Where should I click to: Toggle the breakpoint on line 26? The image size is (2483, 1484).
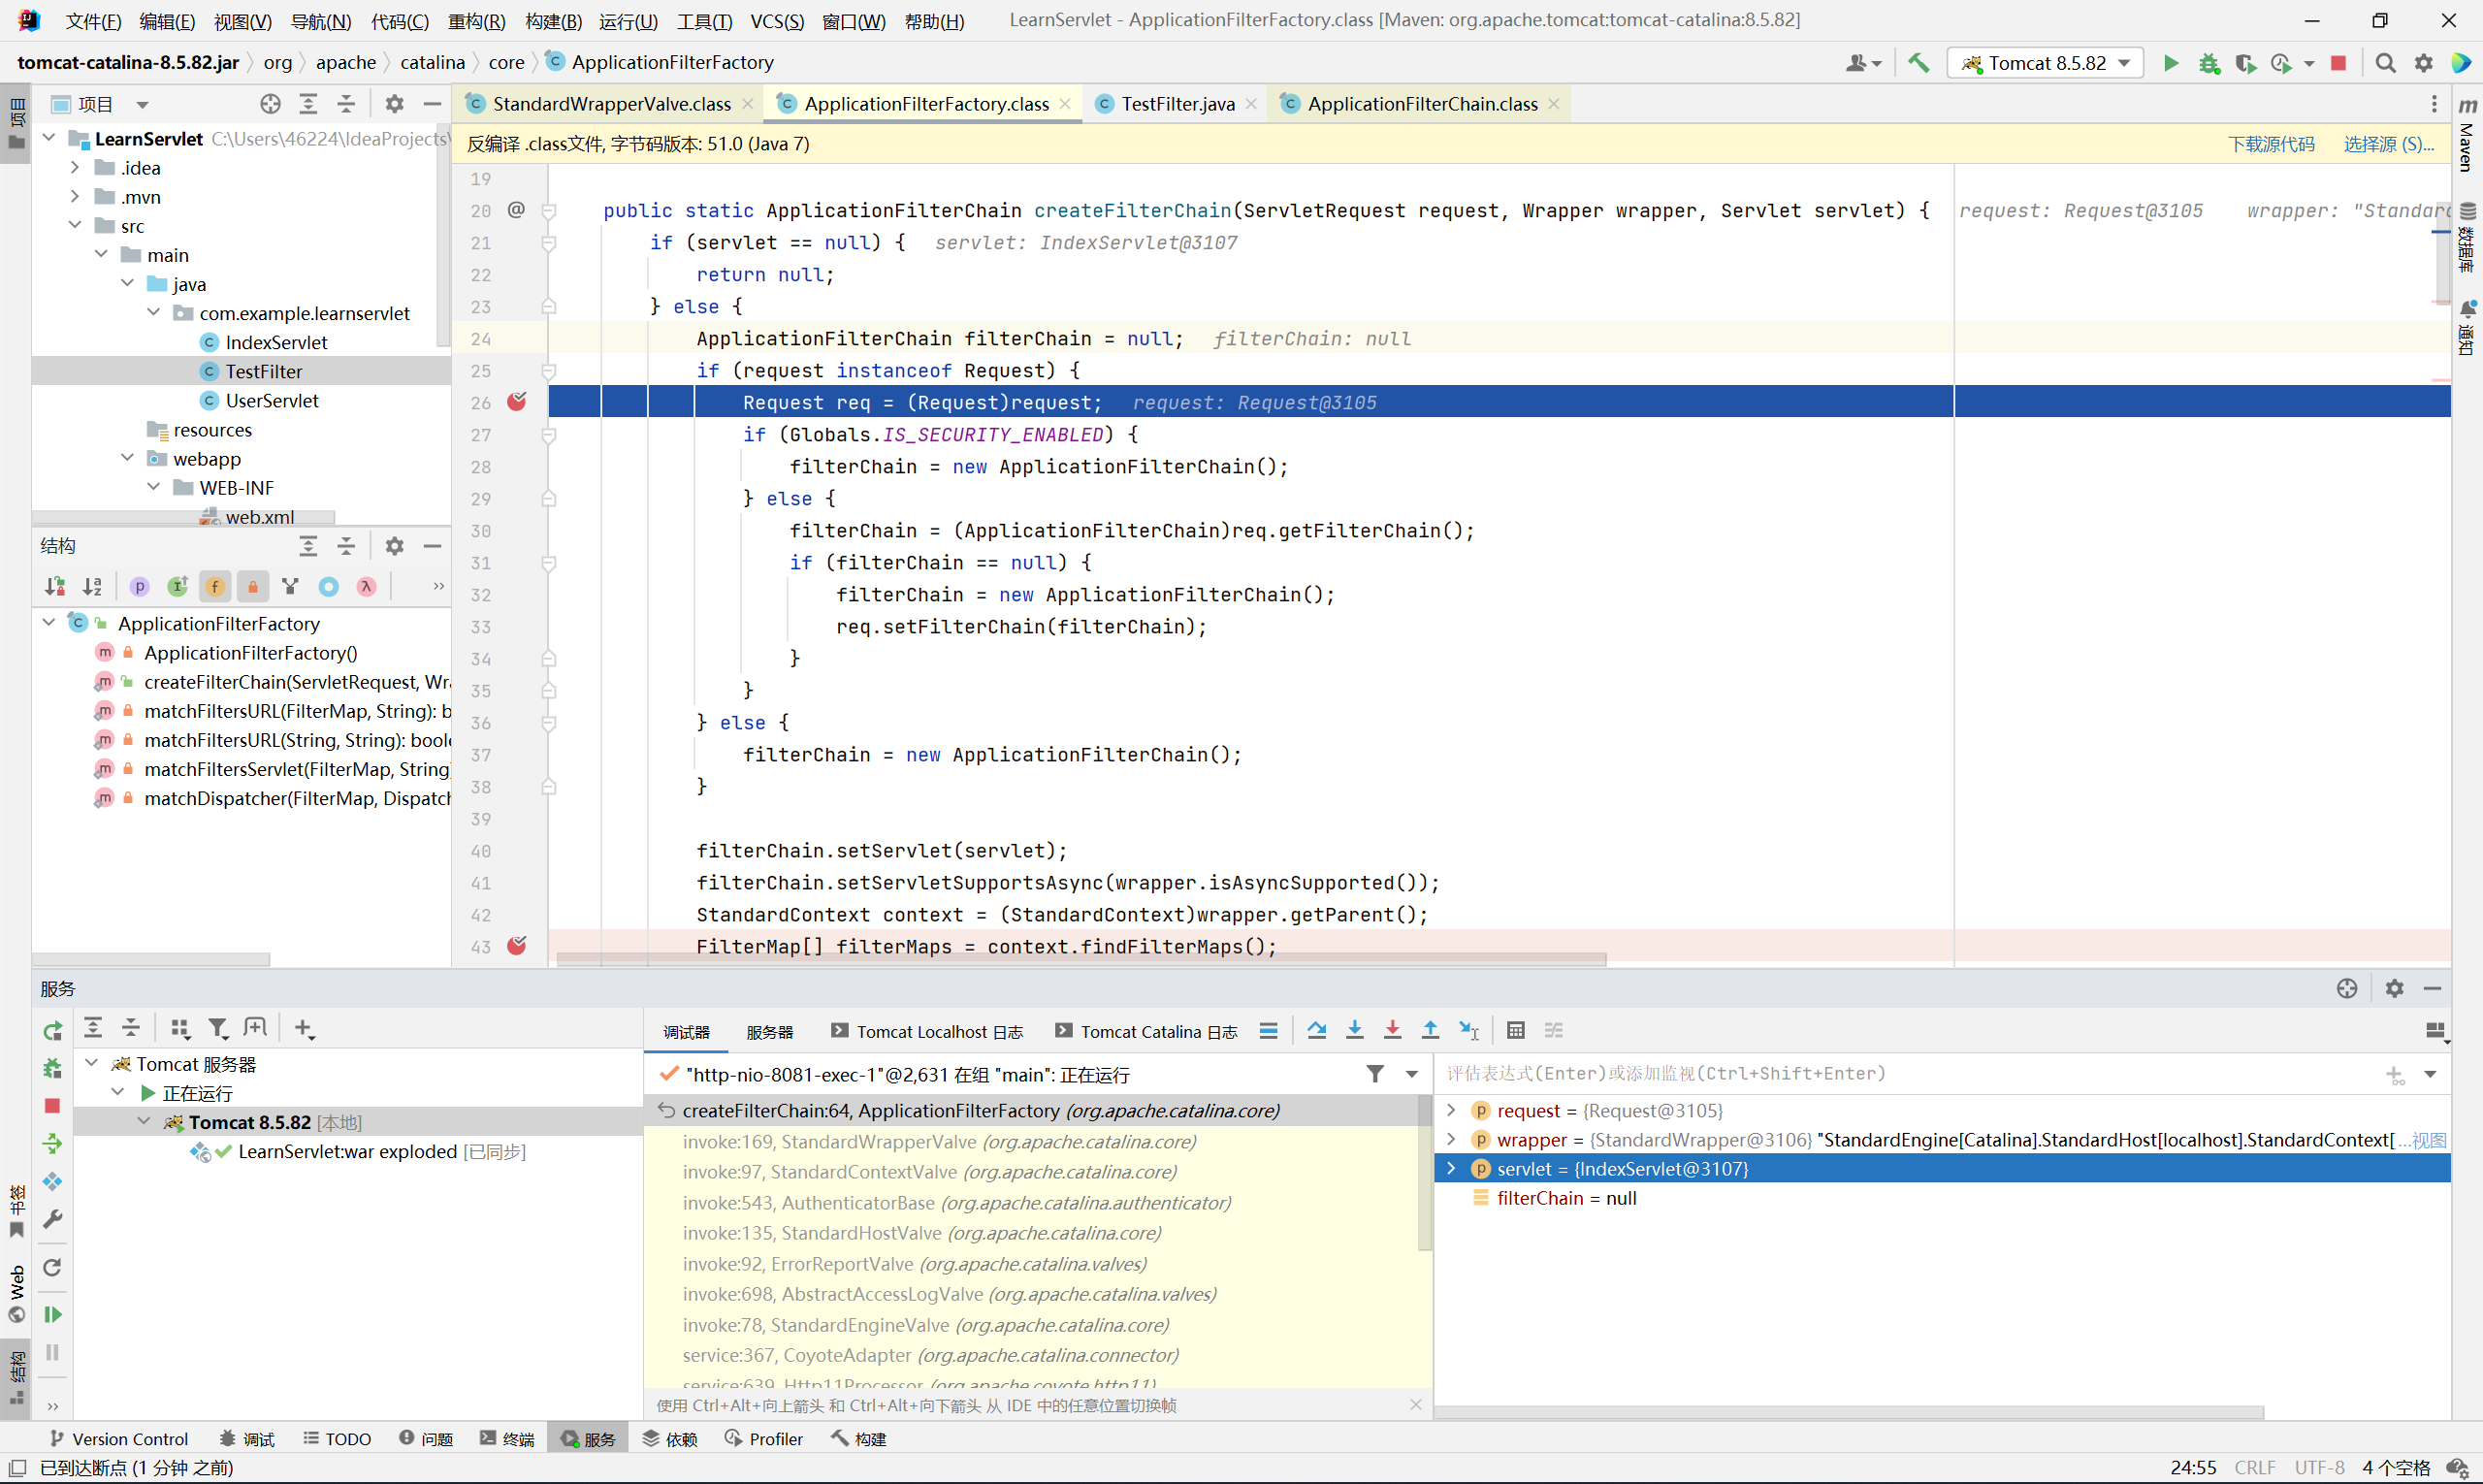[x=516, y=402]
